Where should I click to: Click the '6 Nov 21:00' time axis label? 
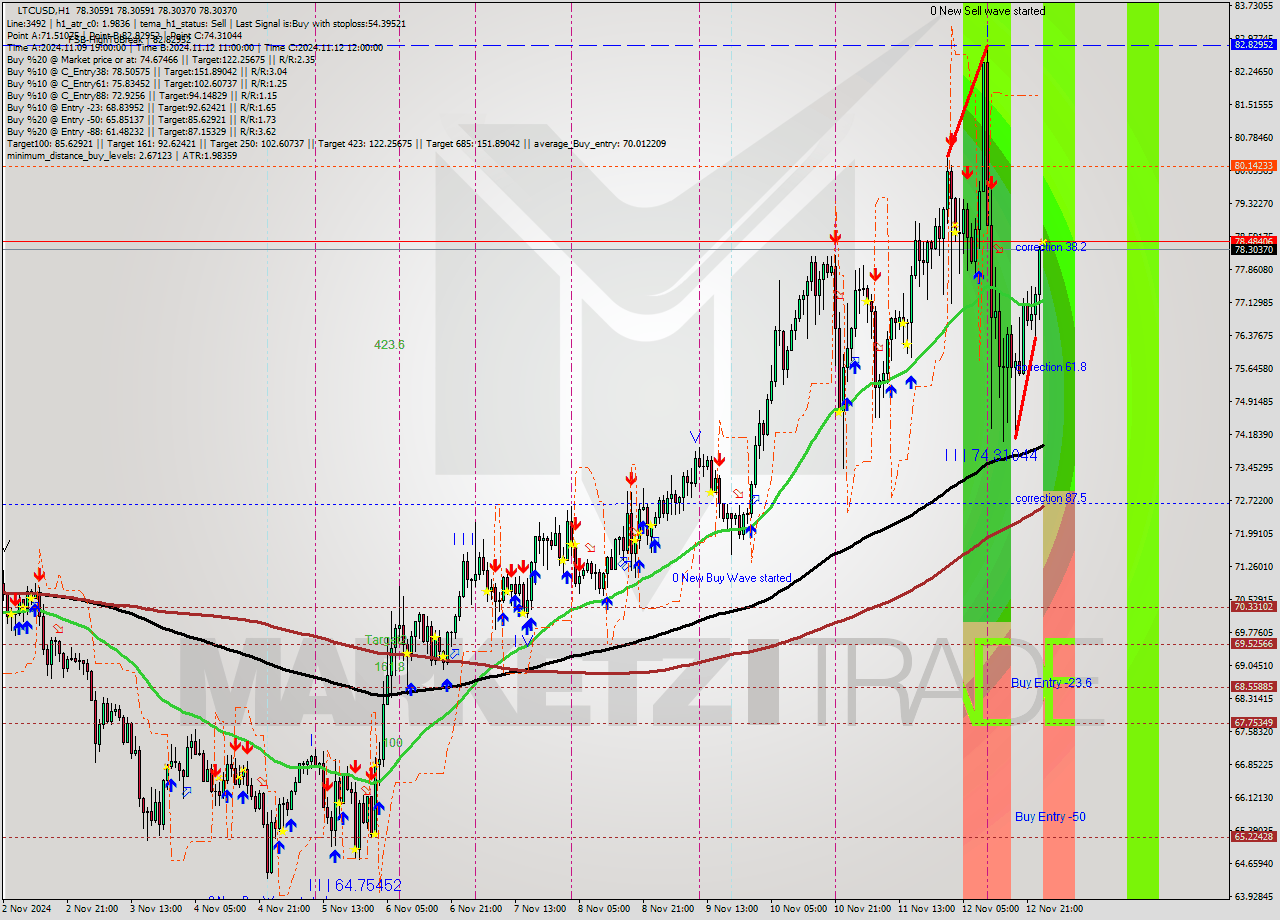pyautogui.click(x=477, y=909)
